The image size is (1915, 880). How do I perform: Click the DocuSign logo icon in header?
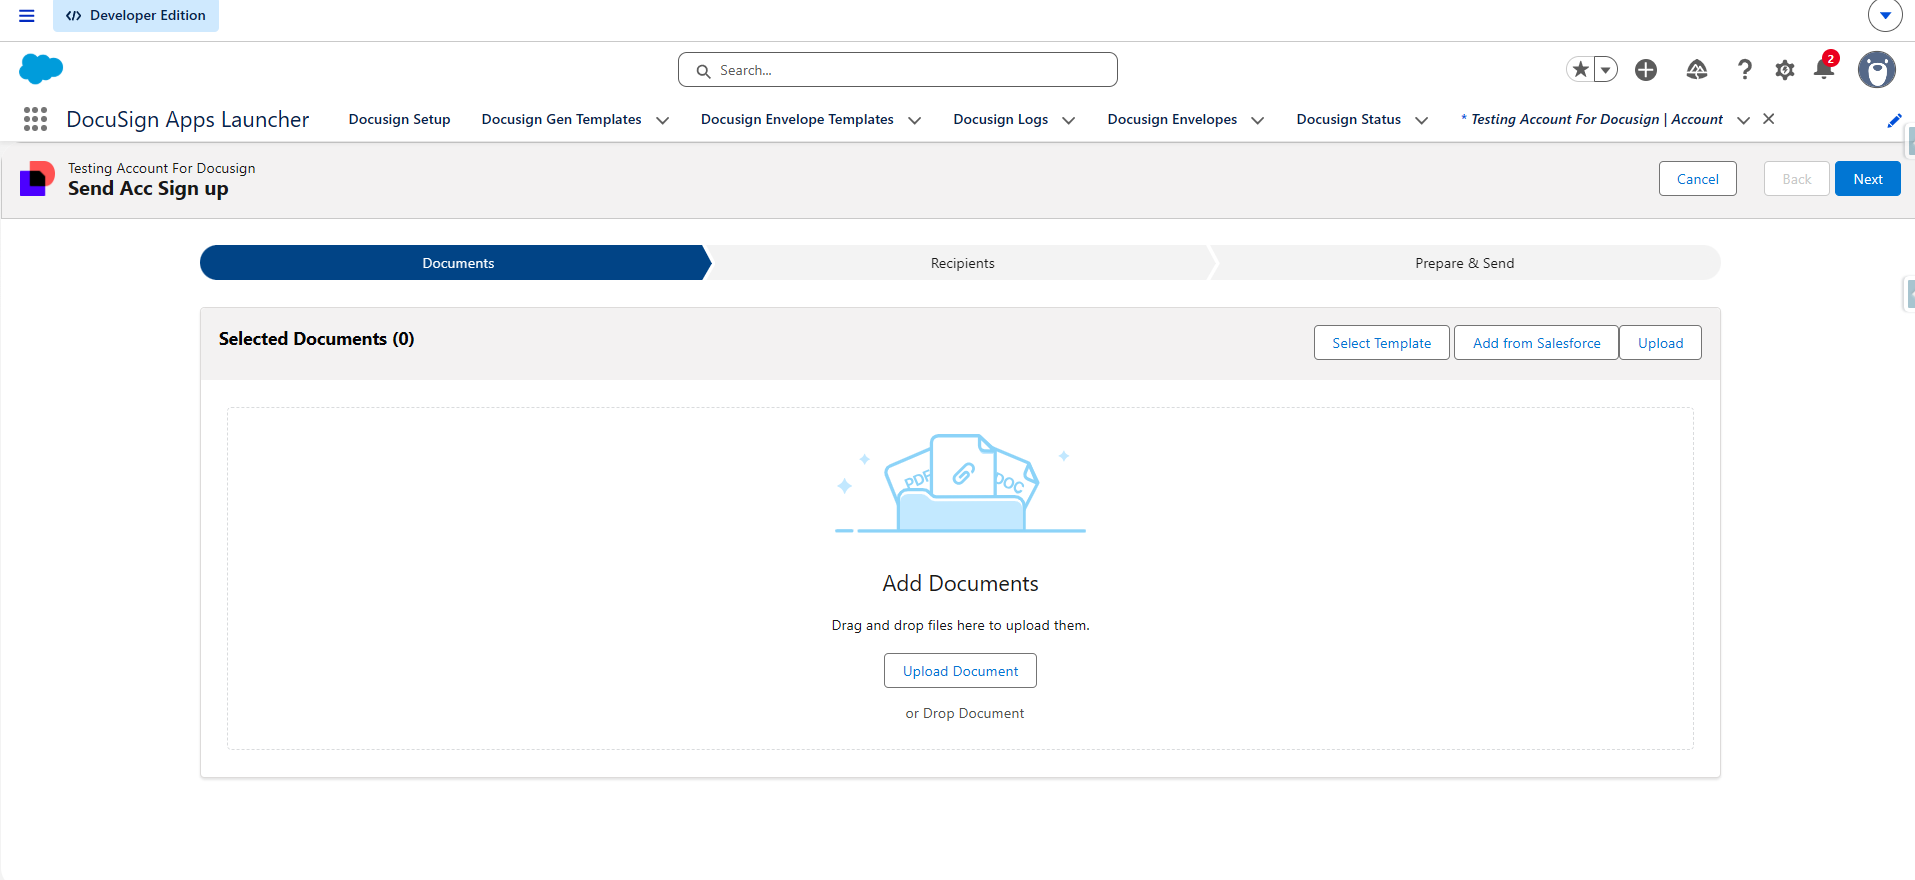click(37, 179)
